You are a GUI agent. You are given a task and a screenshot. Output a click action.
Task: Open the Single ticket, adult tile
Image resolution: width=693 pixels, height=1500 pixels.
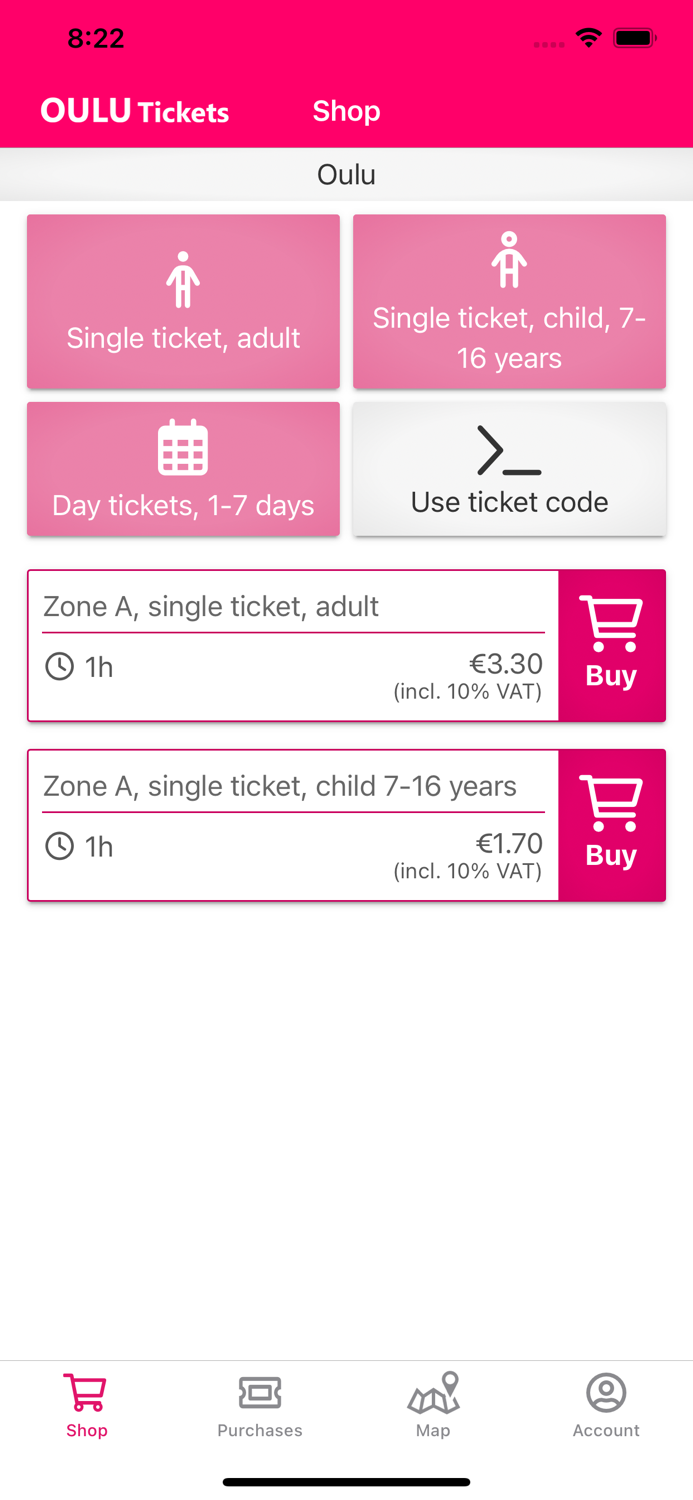[x=183, y=301]
